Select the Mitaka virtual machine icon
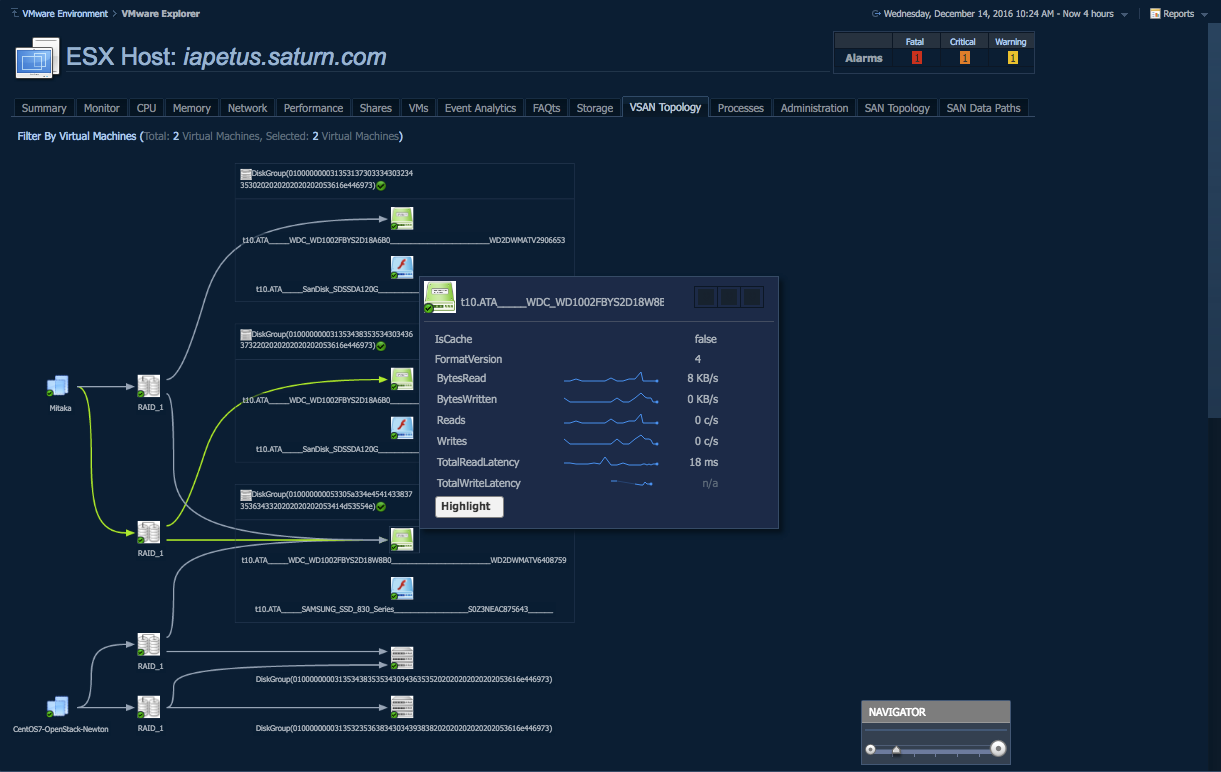This screenshot has height=772, width=1221. coord(58,386)
